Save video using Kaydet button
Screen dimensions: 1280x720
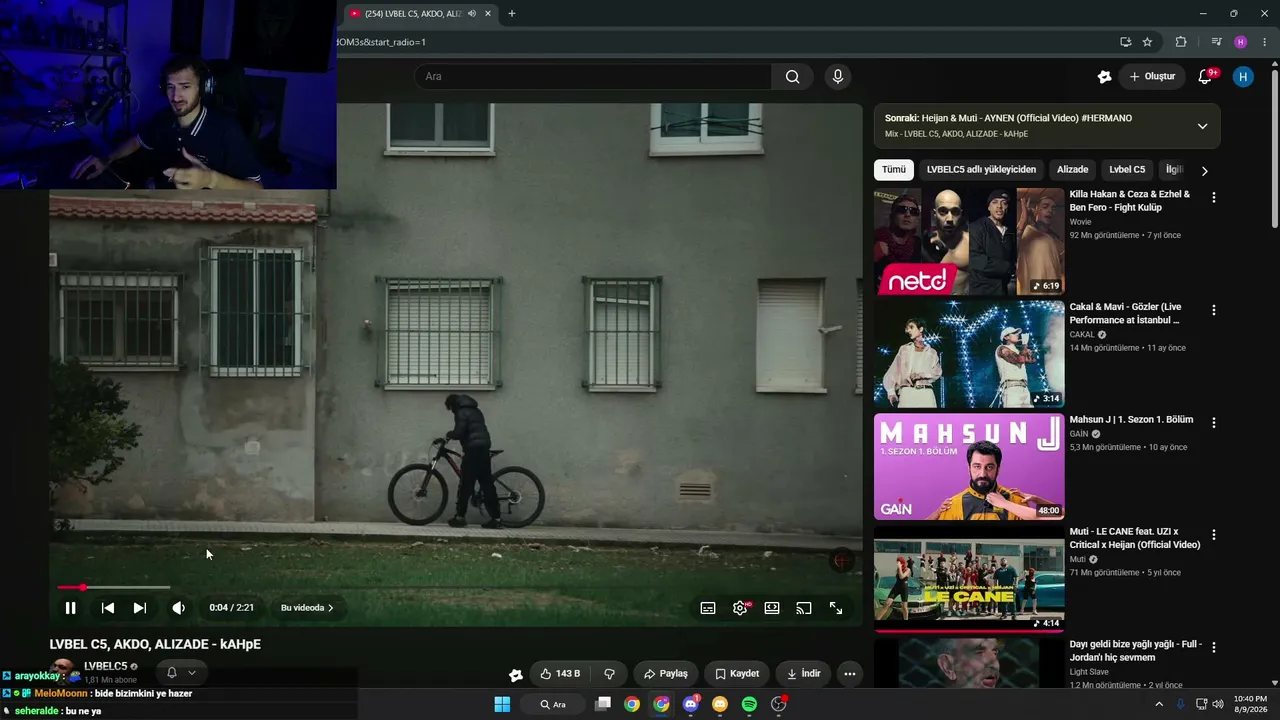pyautogui.click(x=737, y=674)
